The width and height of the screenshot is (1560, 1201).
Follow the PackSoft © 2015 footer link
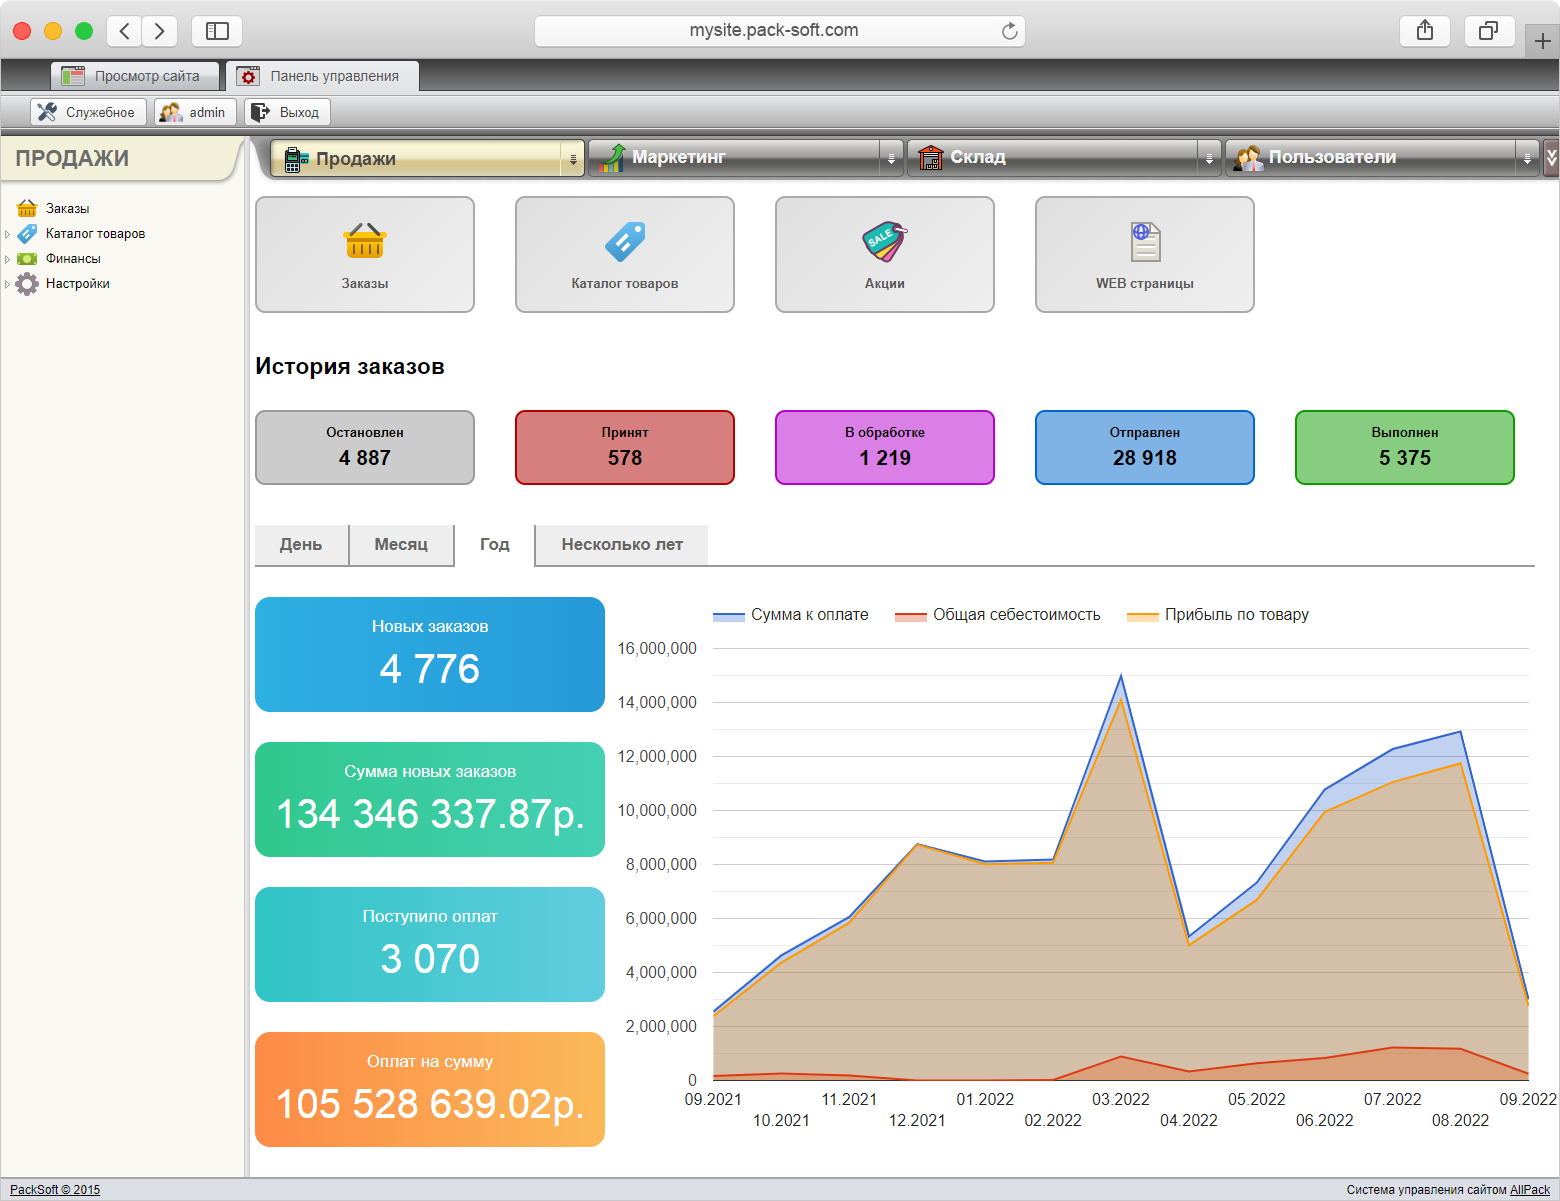coord(55,1190)
